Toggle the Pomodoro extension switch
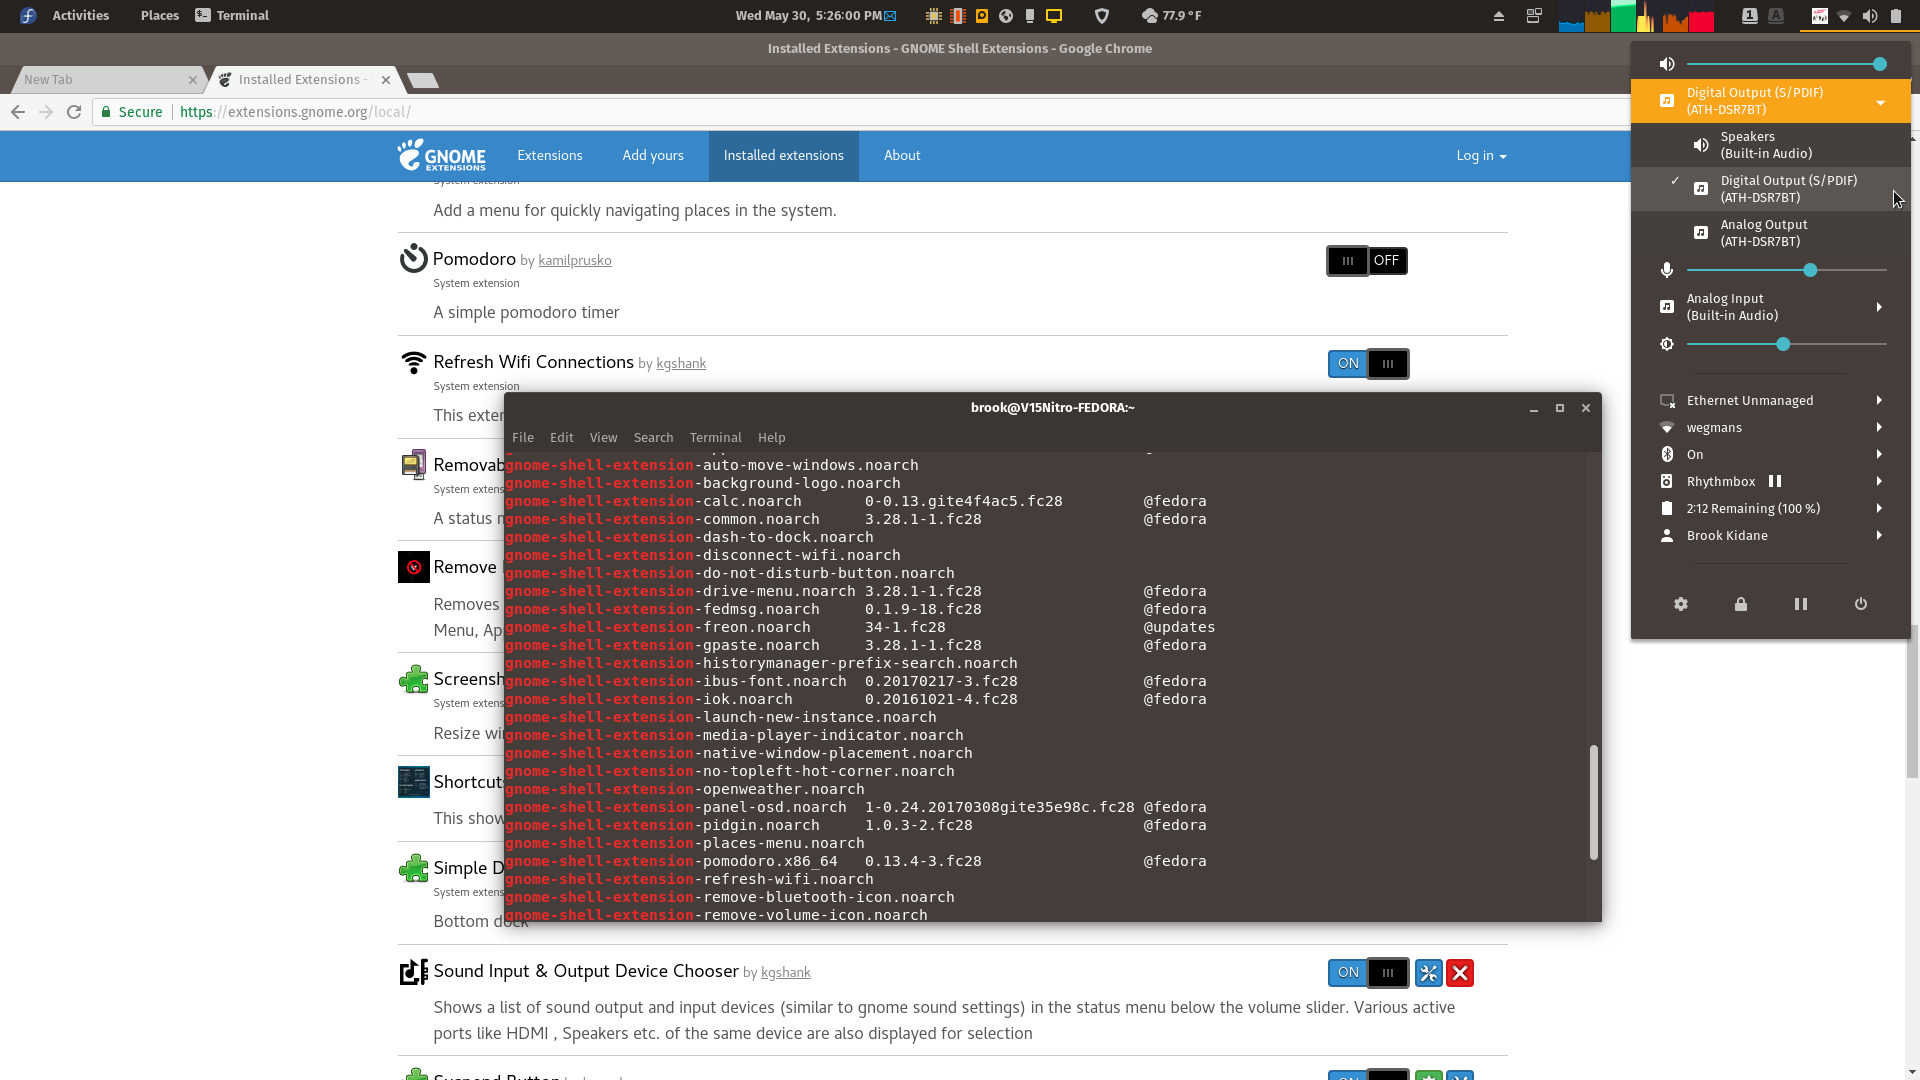This screenshot has width=1920, height=1080. tap(1367, 261)
